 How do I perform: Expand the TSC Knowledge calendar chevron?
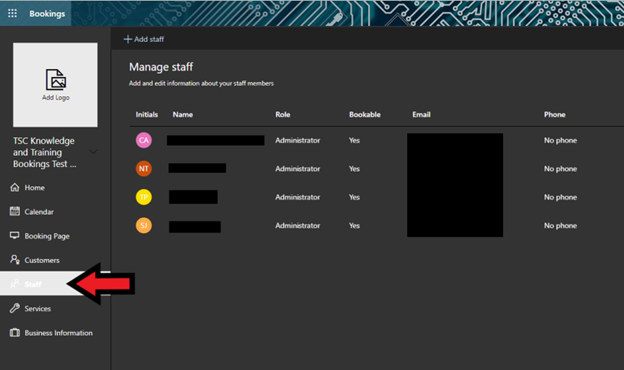93,152
